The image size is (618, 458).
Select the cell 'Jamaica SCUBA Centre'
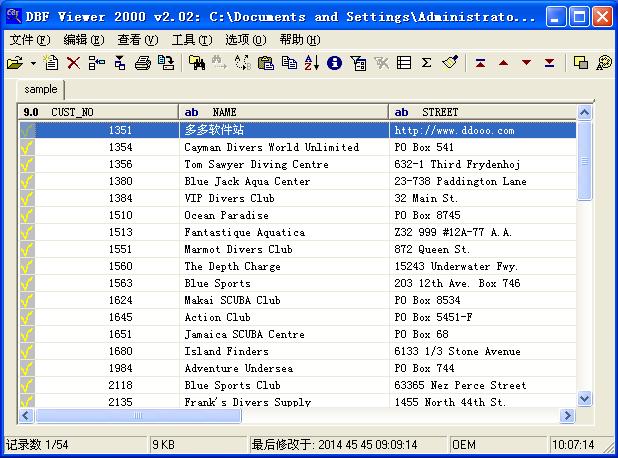pos(284,334)
